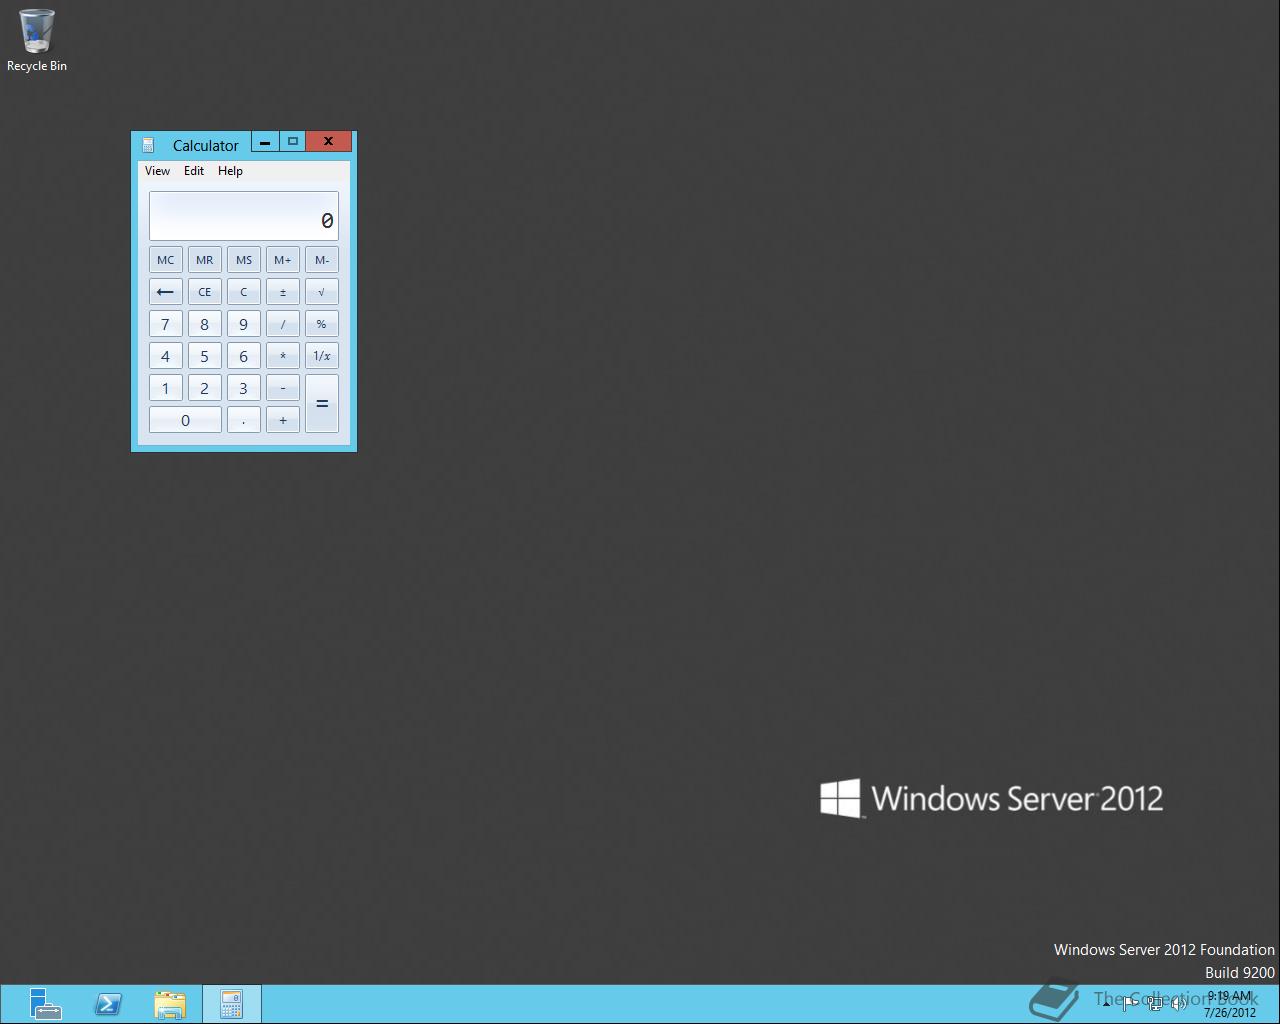Click the C clear button
The width and height of the screenshot is (1280, 1024).
[x=244, y=292]
